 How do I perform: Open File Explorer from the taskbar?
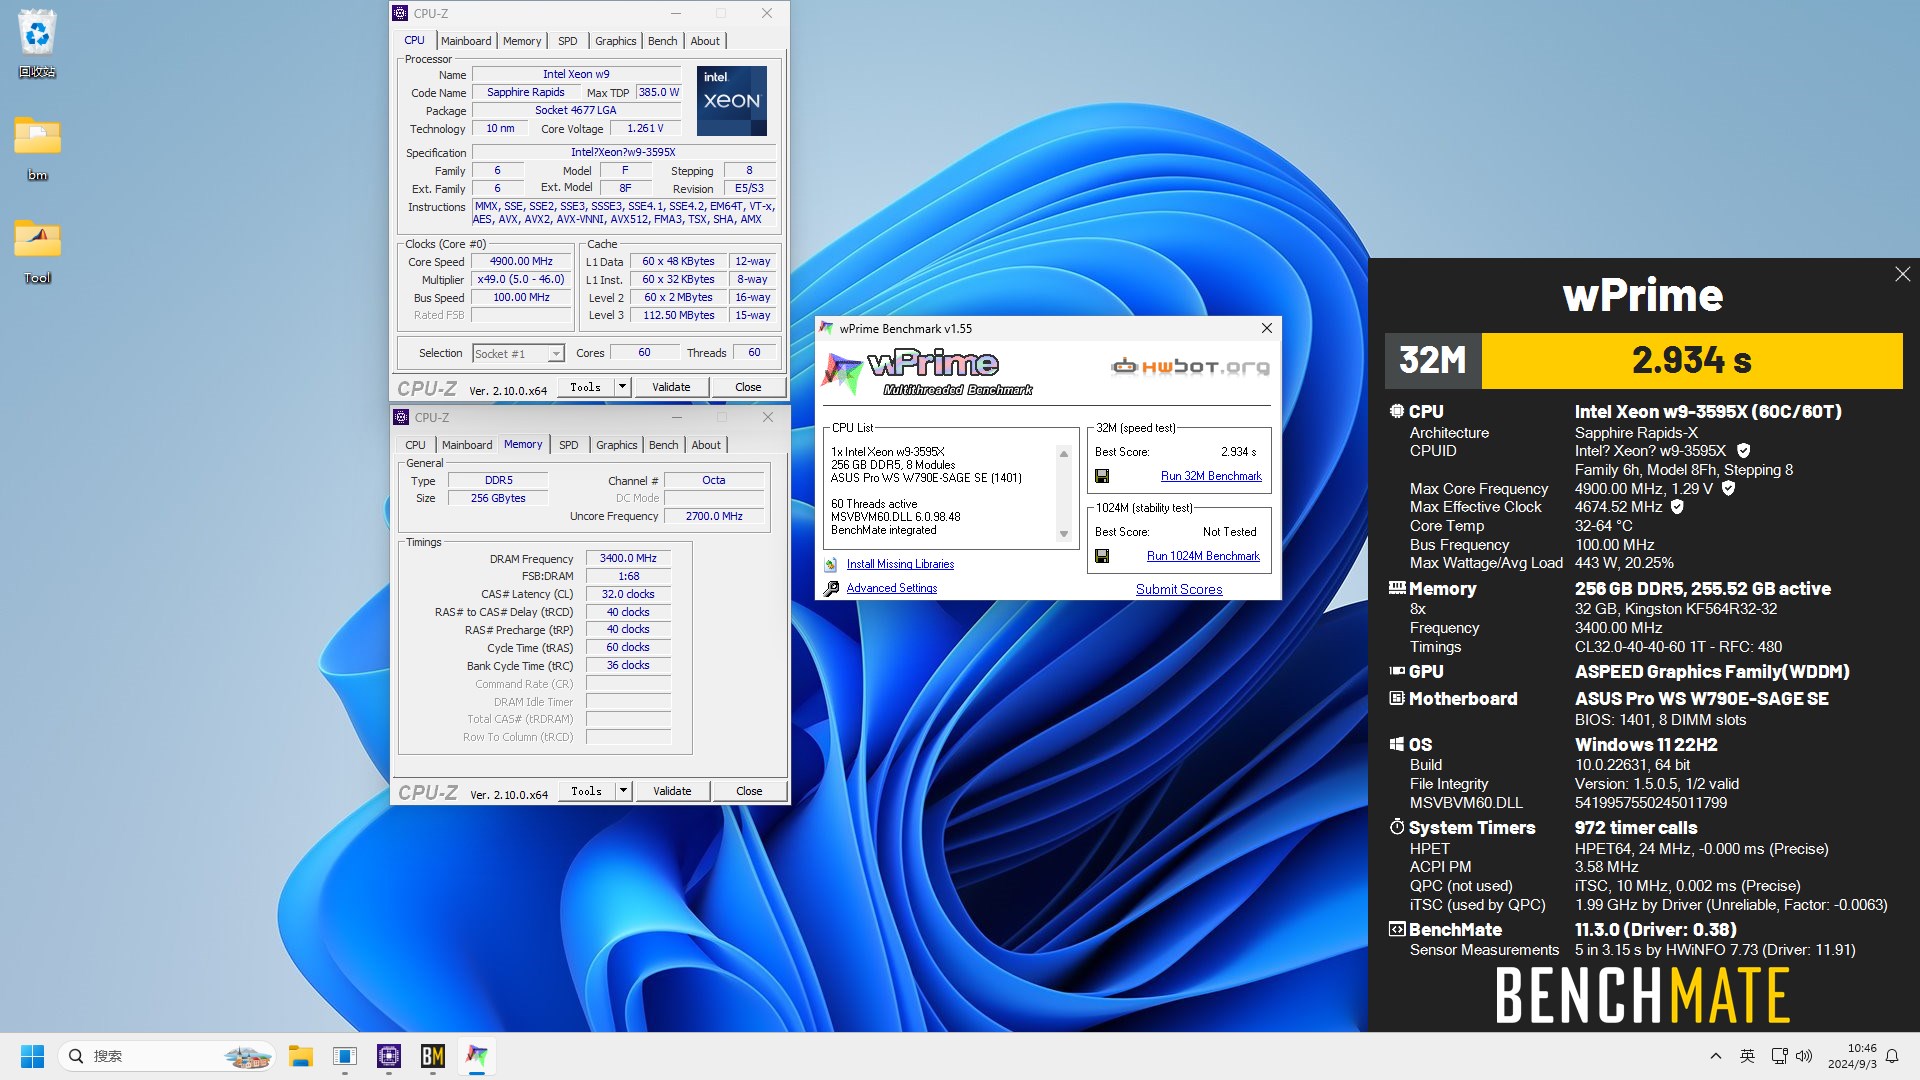coord(301,1056)
